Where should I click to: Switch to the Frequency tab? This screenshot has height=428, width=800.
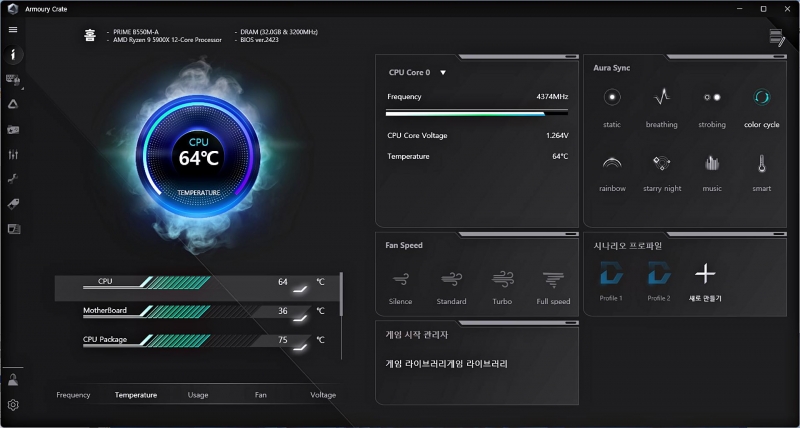73,395
